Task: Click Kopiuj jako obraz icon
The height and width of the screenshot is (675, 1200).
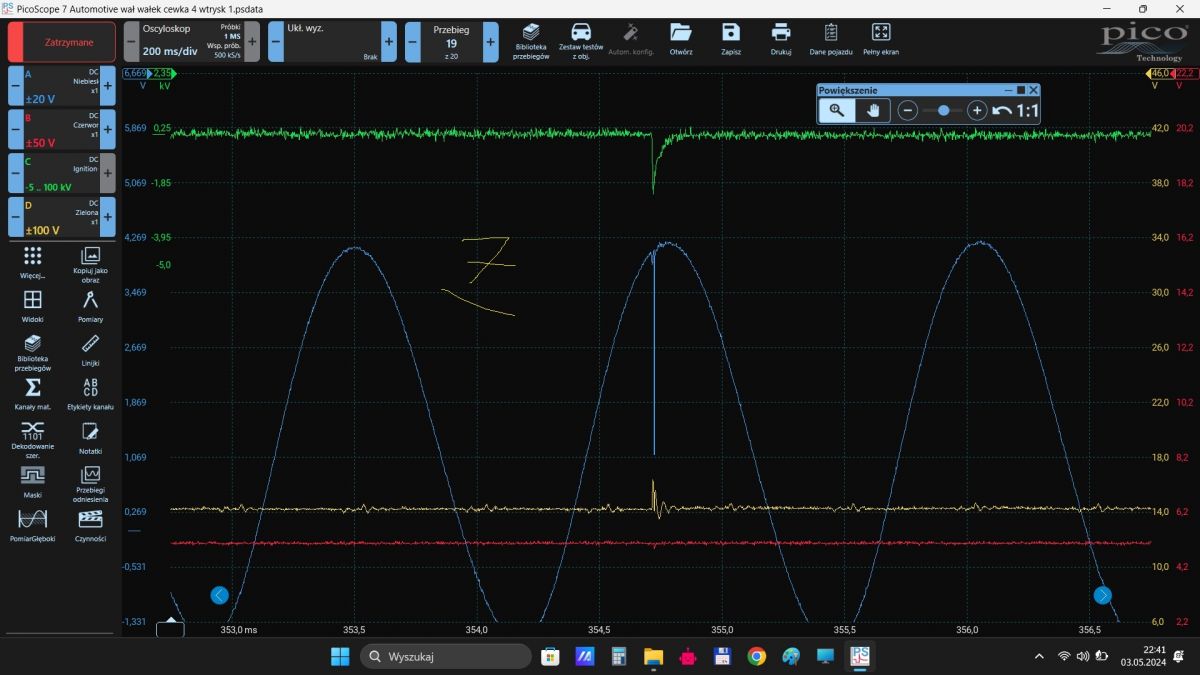Action: [90, 265]
